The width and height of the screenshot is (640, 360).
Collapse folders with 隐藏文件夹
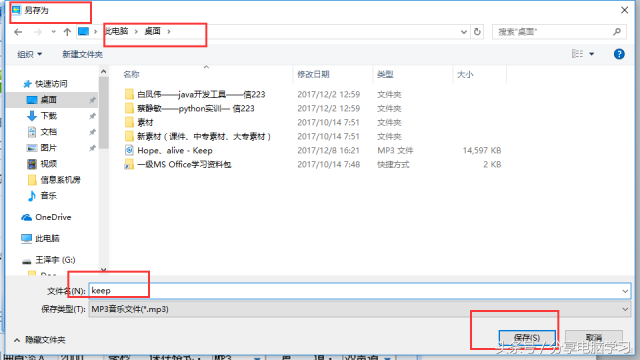[40, 340]
